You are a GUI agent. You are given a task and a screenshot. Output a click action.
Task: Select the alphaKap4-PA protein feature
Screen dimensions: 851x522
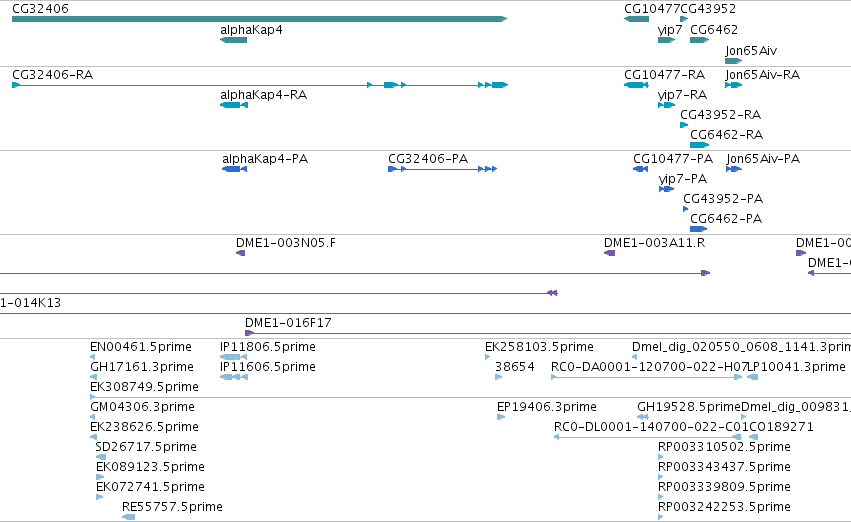click(234, 169)
